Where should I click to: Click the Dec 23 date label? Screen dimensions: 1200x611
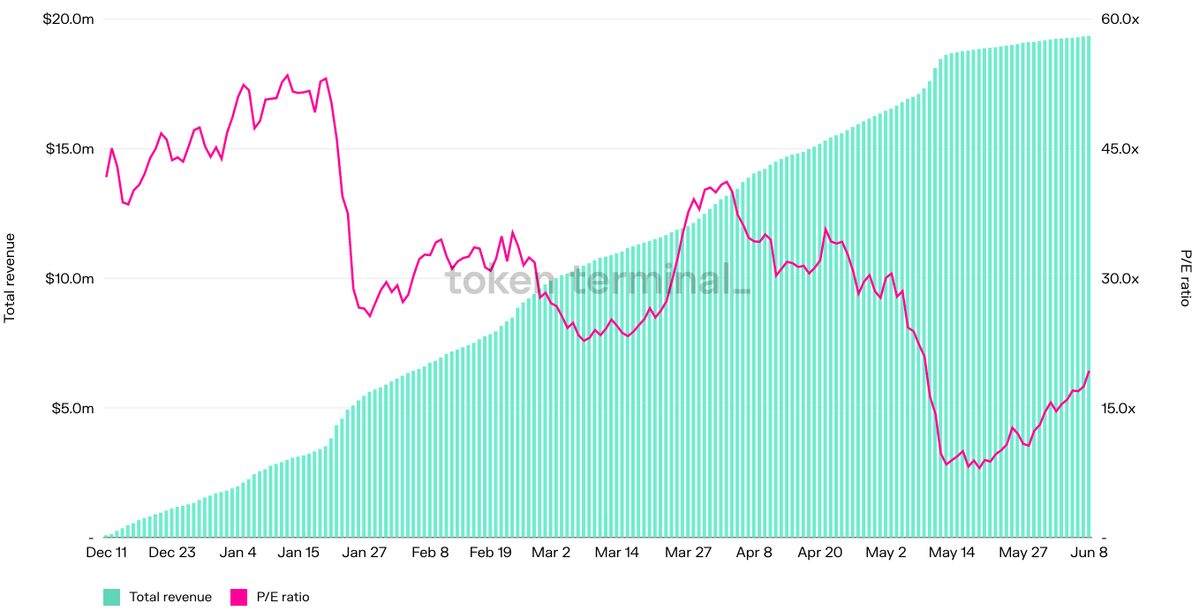pos(173,552)
